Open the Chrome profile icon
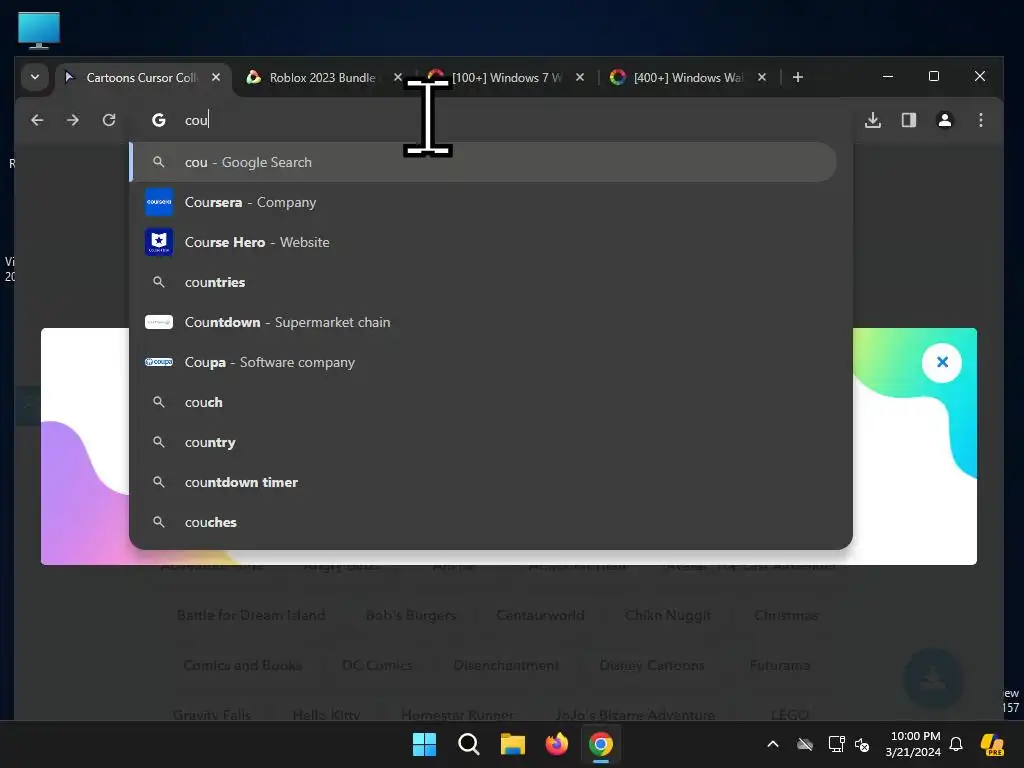Image resolution: width=1024 pixels, height=768 pixels. (x=945, y=120)
